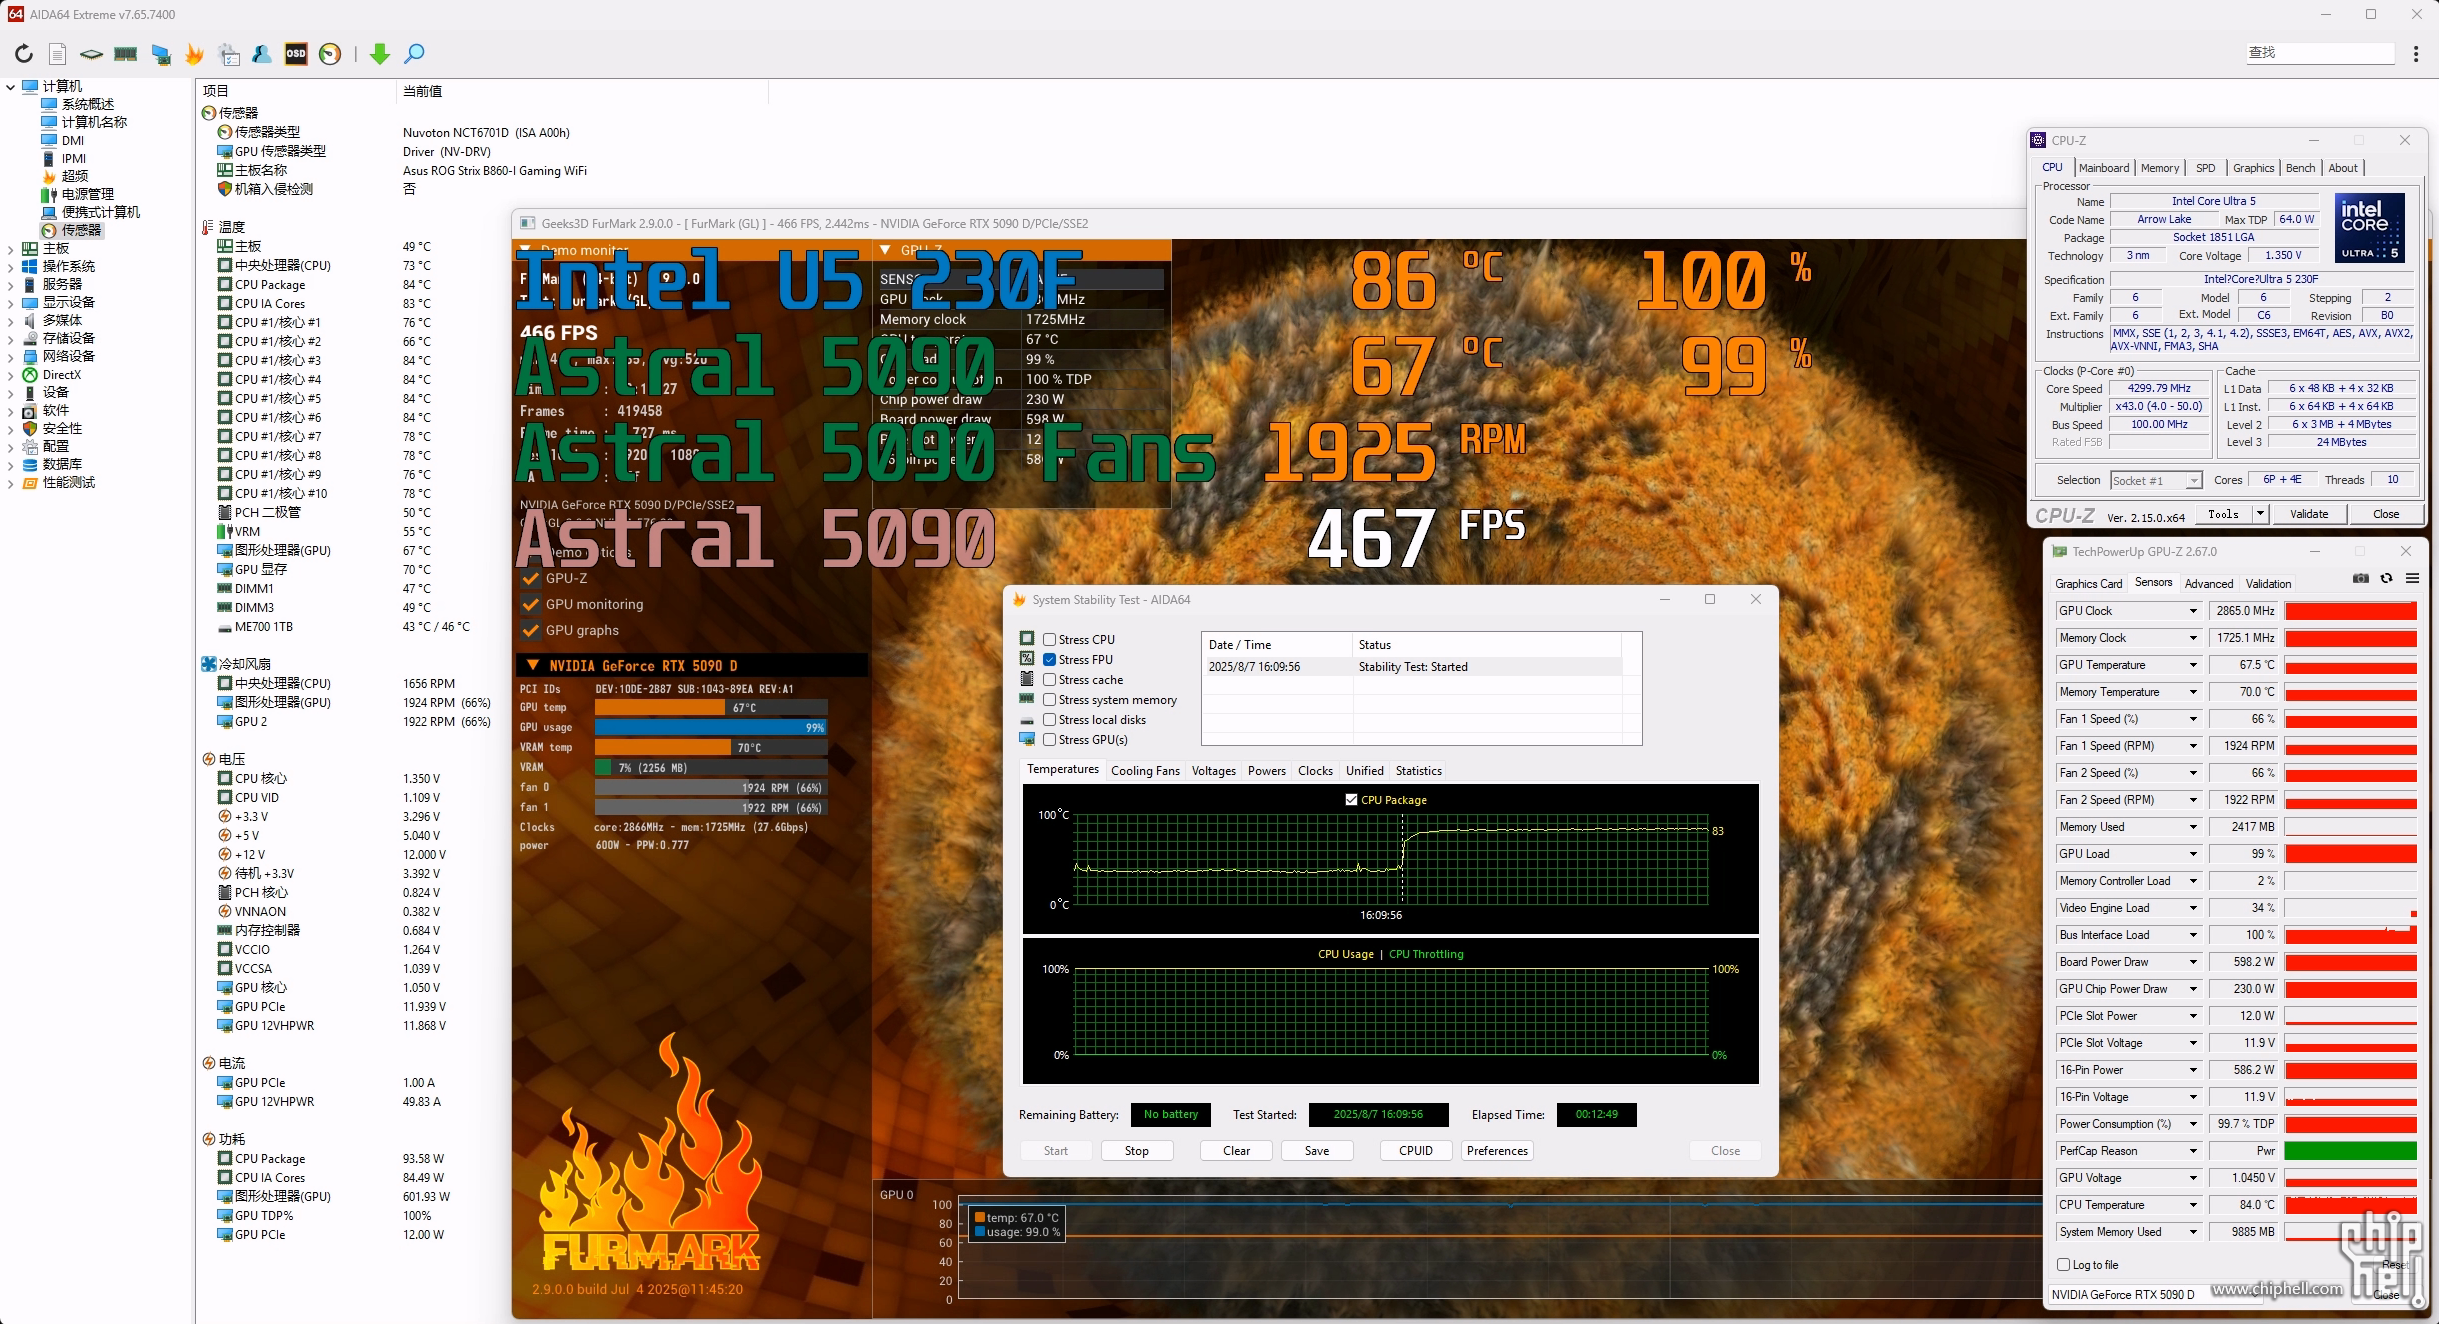Click the Save button in stability test

[x=1317, y=1151]
